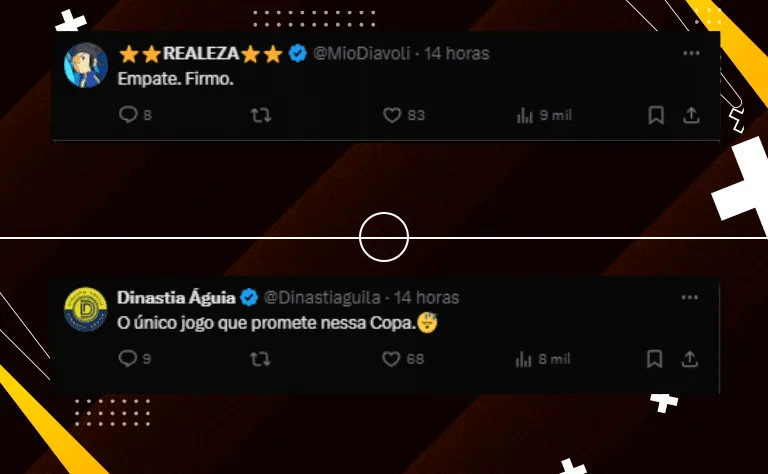Share the REALEZA tweet
Viewport: 768px width, 474px height.
pos(690,115)
